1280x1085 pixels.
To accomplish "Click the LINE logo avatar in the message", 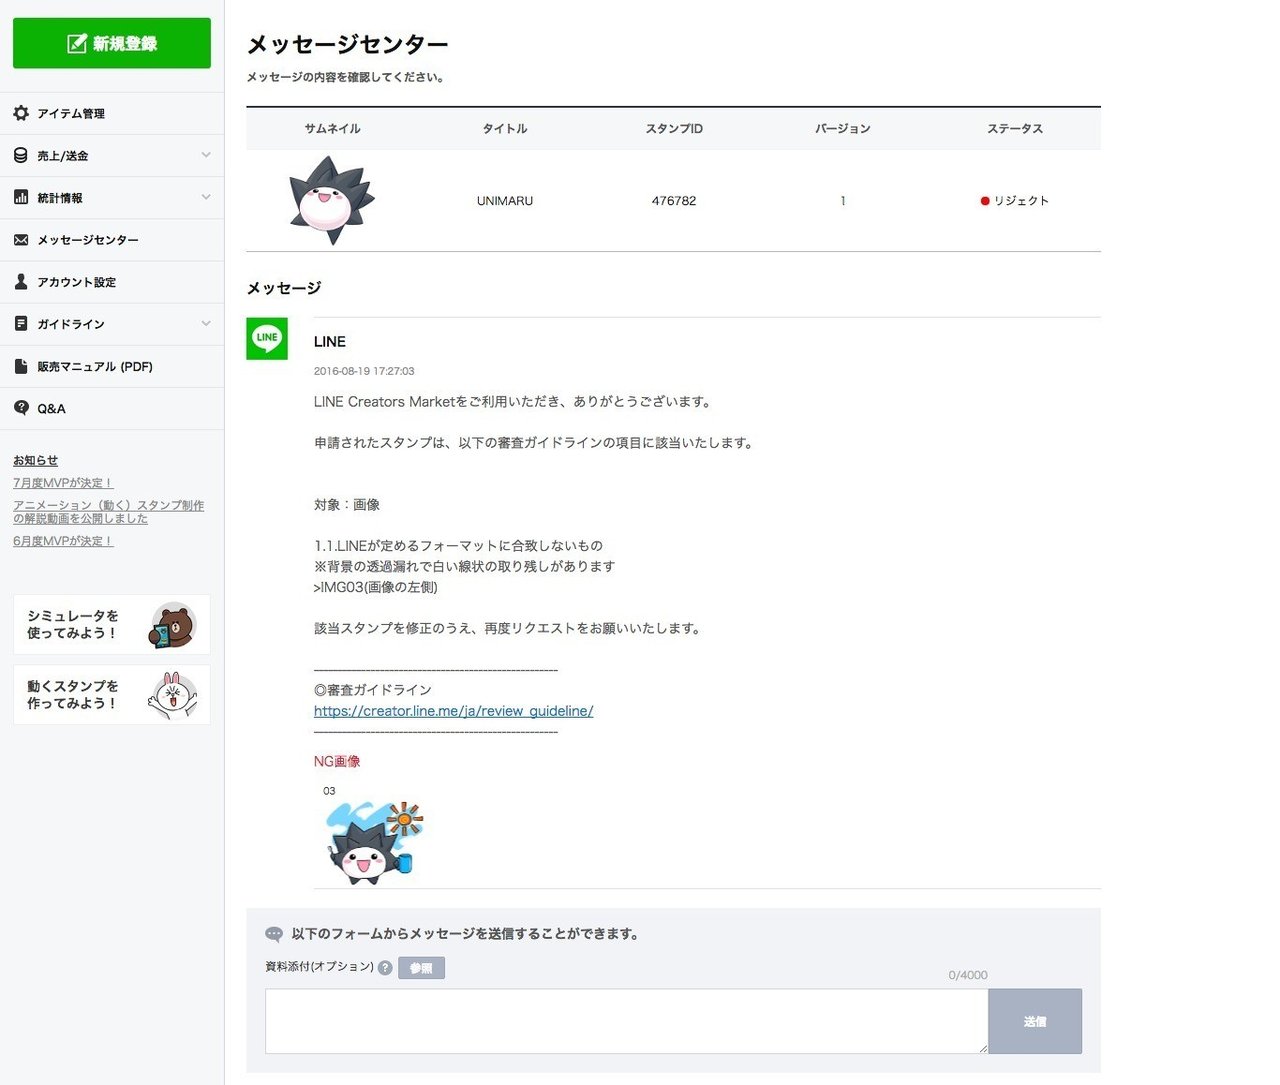I will tap(266, 340).
